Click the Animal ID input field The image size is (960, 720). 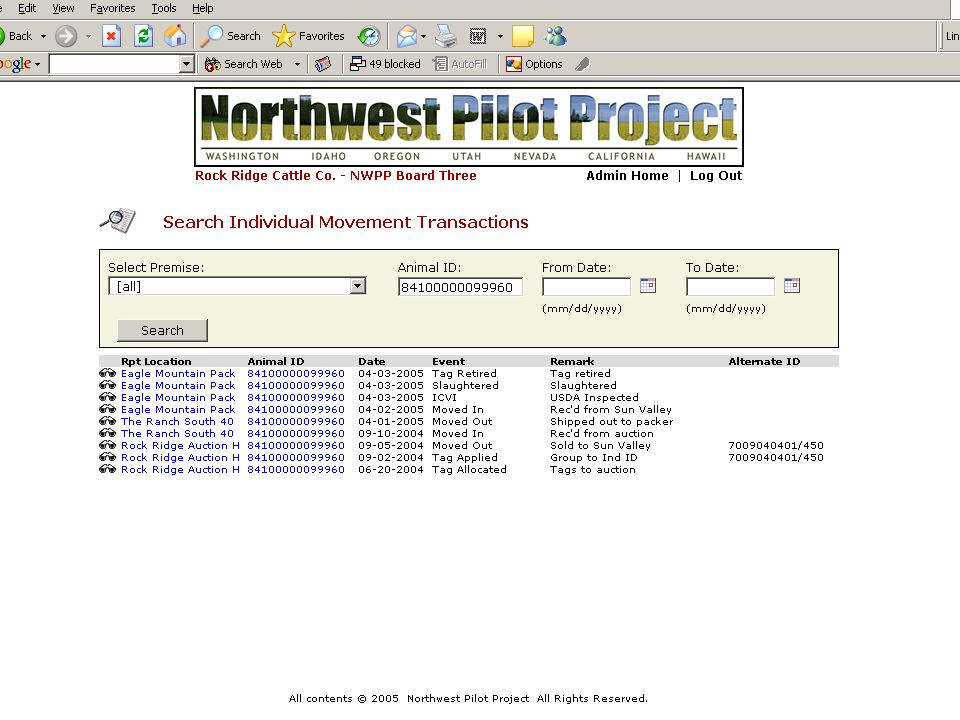(x=460, y=287)
